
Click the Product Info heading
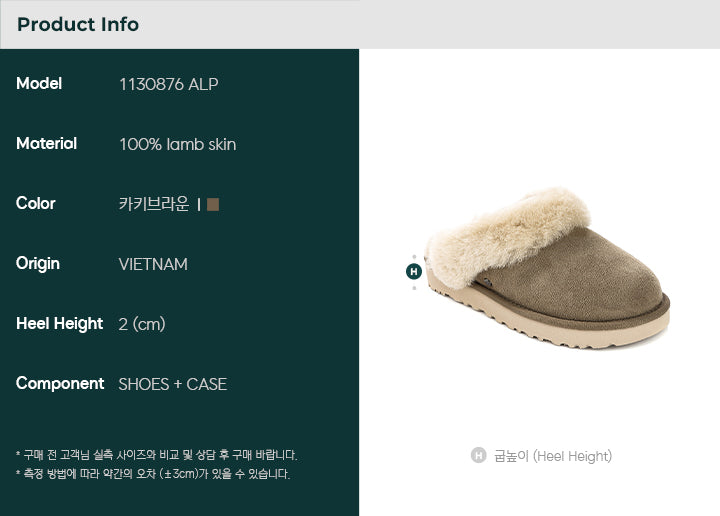click(x=78, y=24)
